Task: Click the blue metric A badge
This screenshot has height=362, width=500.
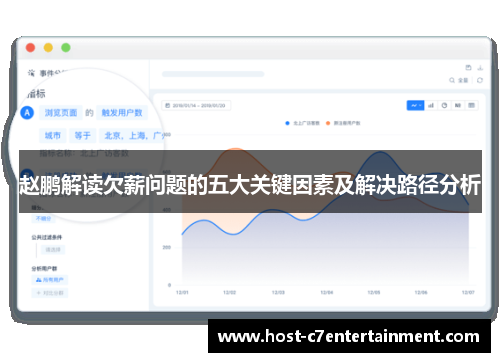Action: [27, 113]
